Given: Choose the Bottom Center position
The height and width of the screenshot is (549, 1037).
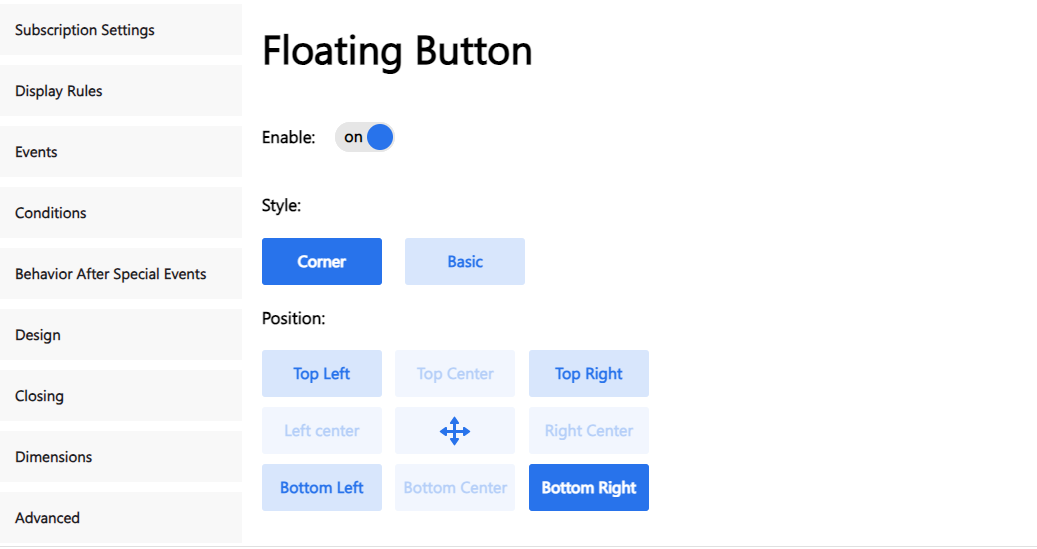Looking at the screenshot, I should coord(454,487).
